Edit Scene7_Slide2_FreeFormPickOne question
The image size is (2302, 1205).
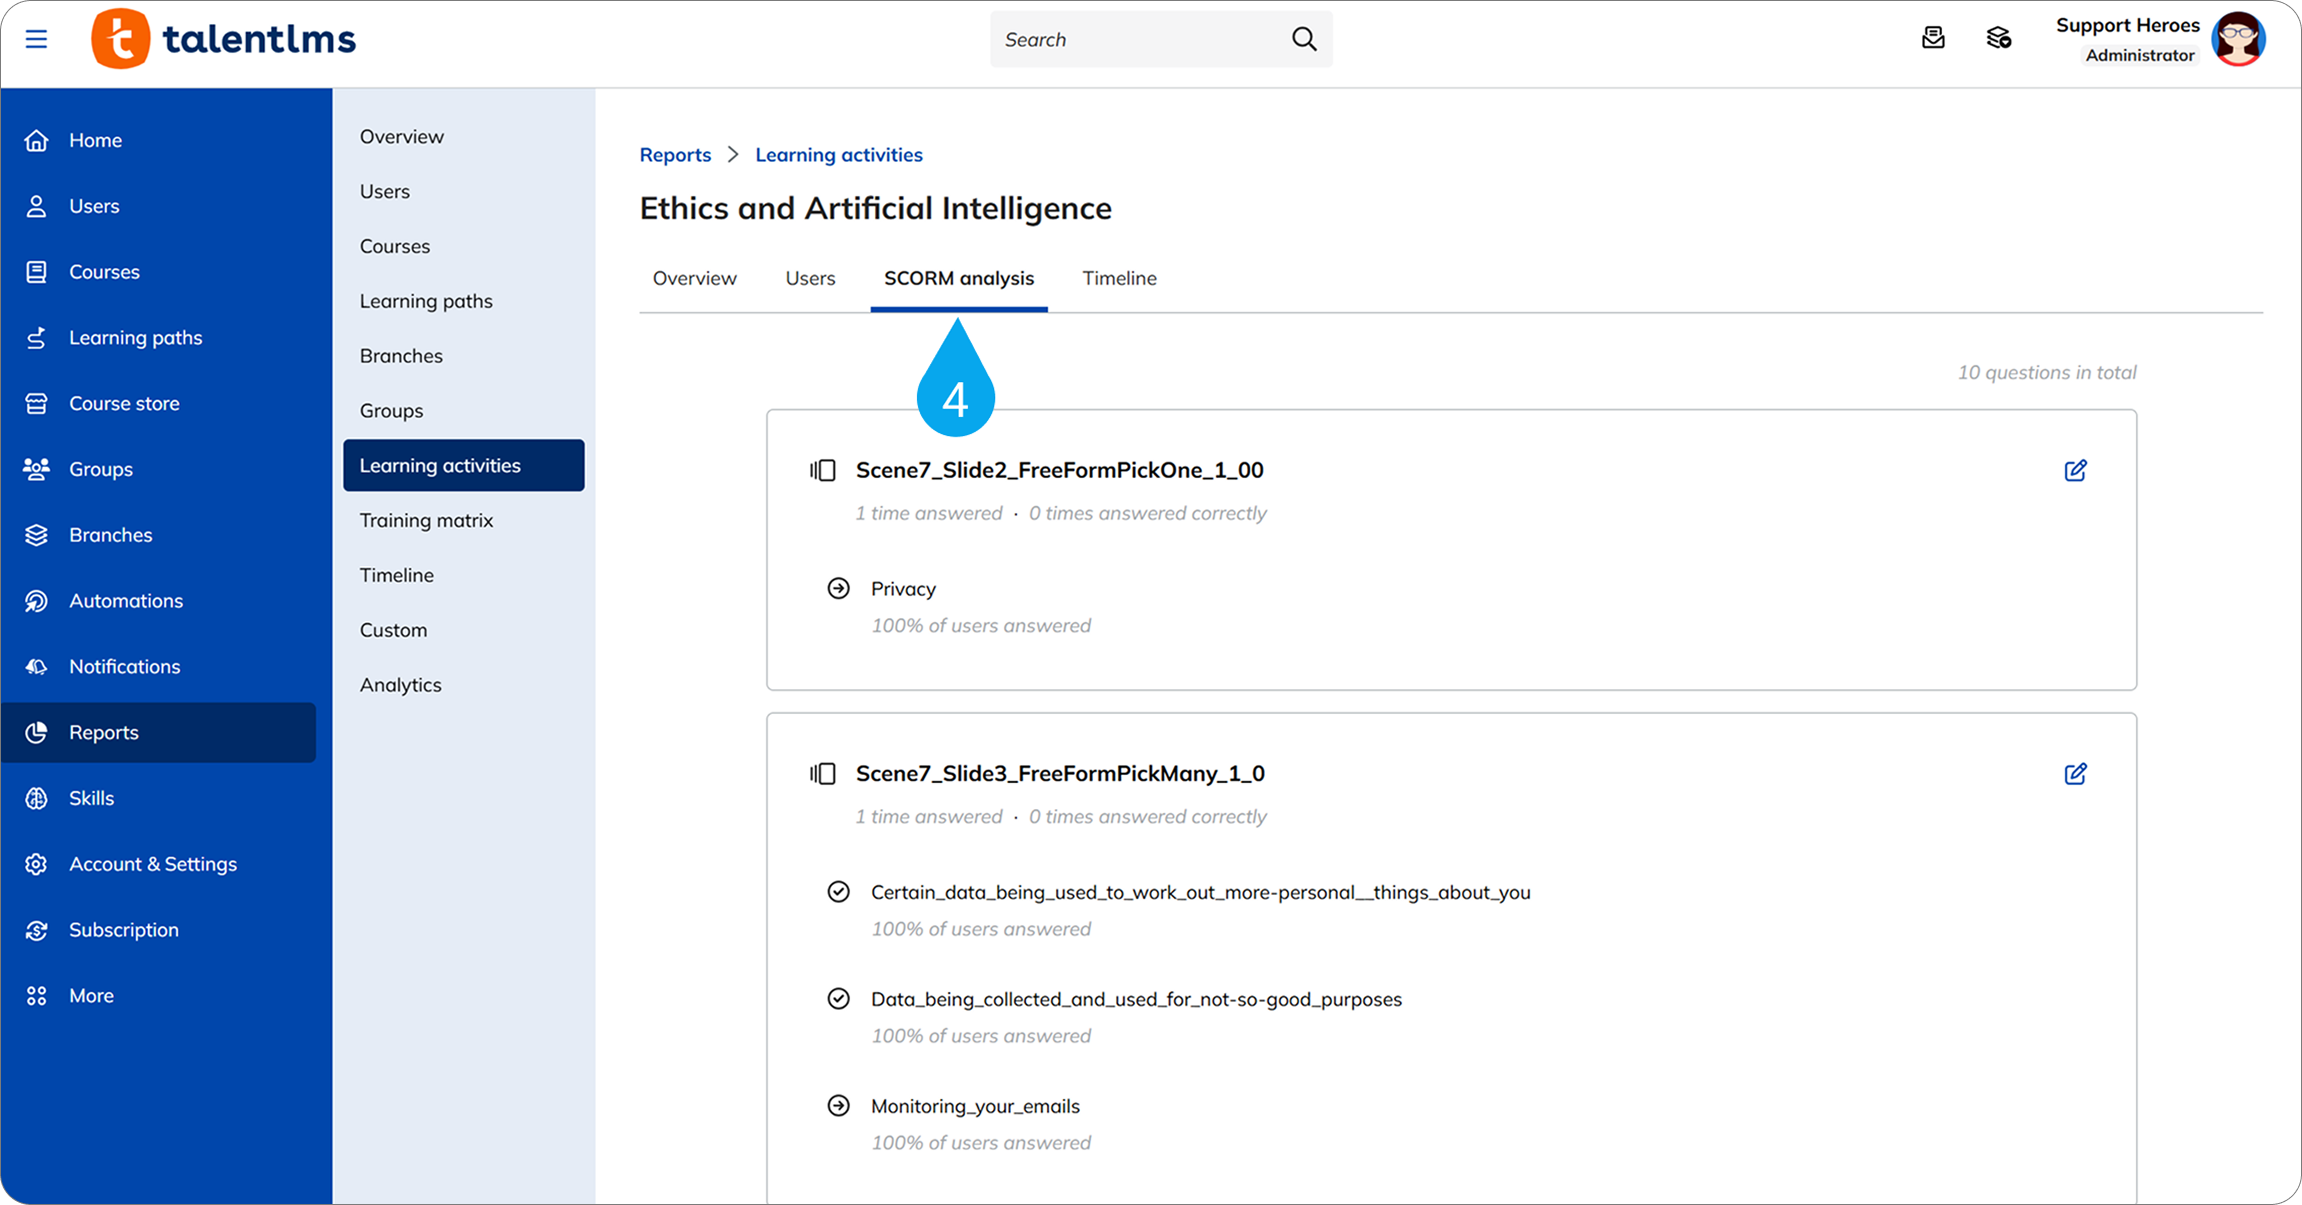(x=2075, y=470)
